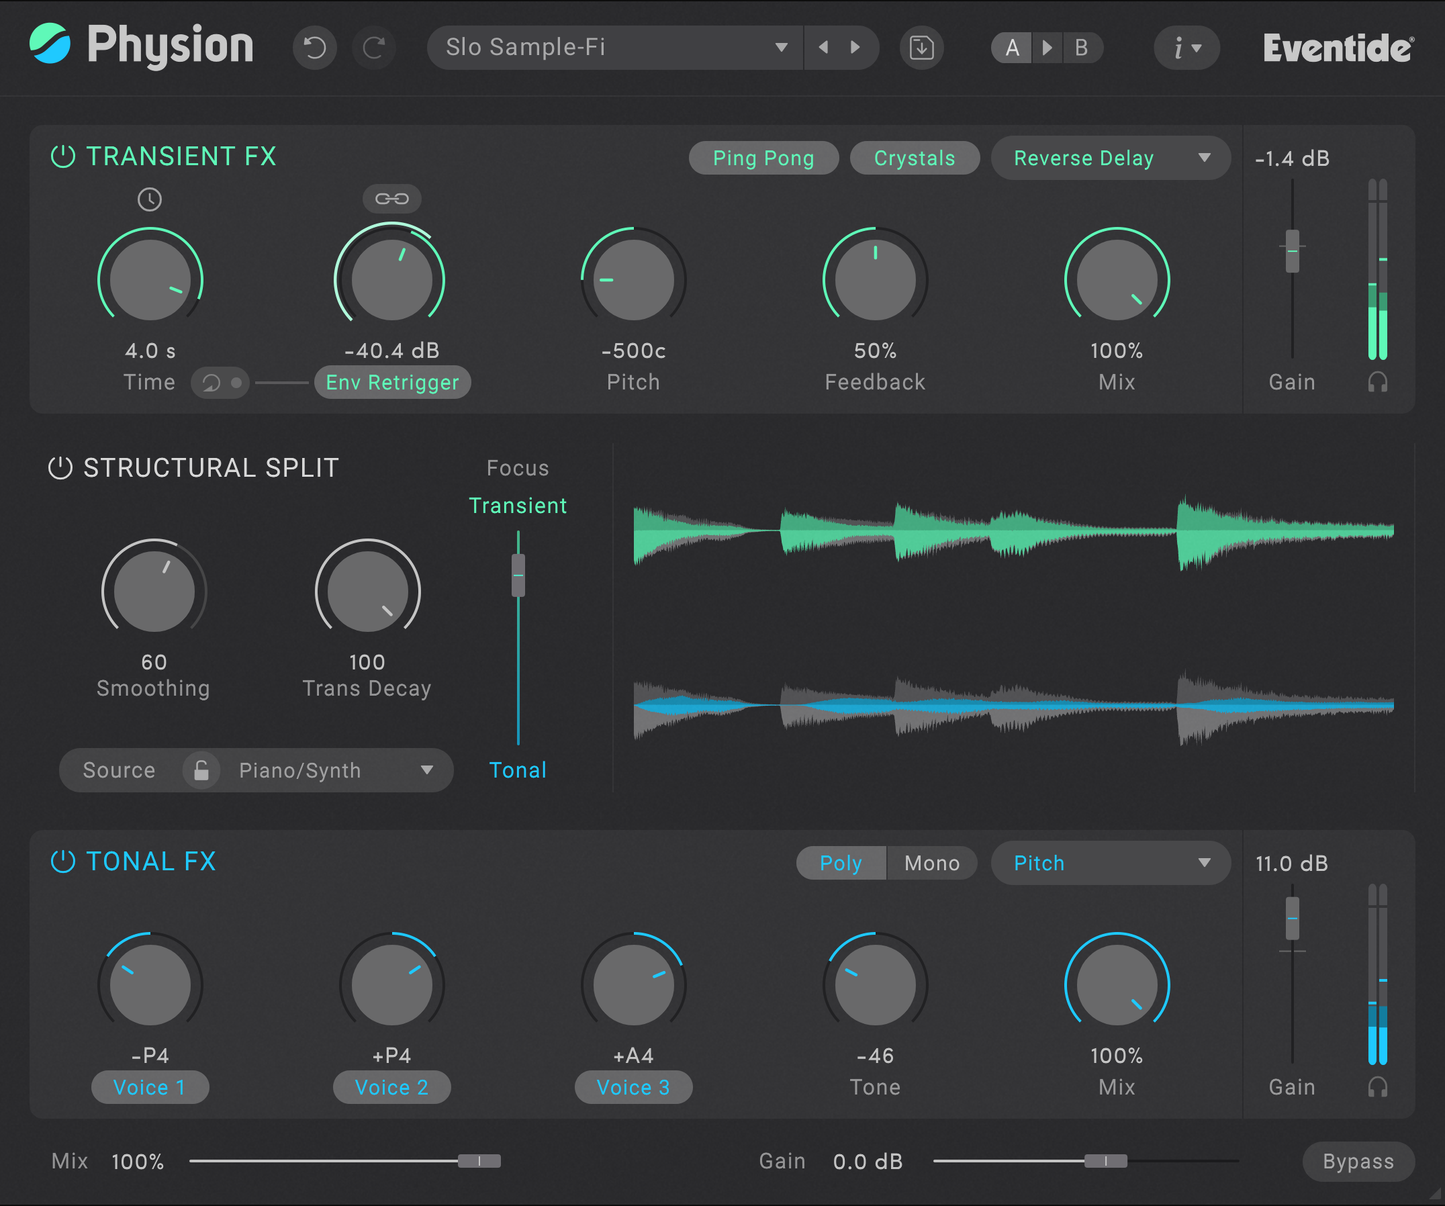Screen dimensions: 1445x1206
Task: Switch Tonal FX to Mono mode
Action: pos(931,862)
